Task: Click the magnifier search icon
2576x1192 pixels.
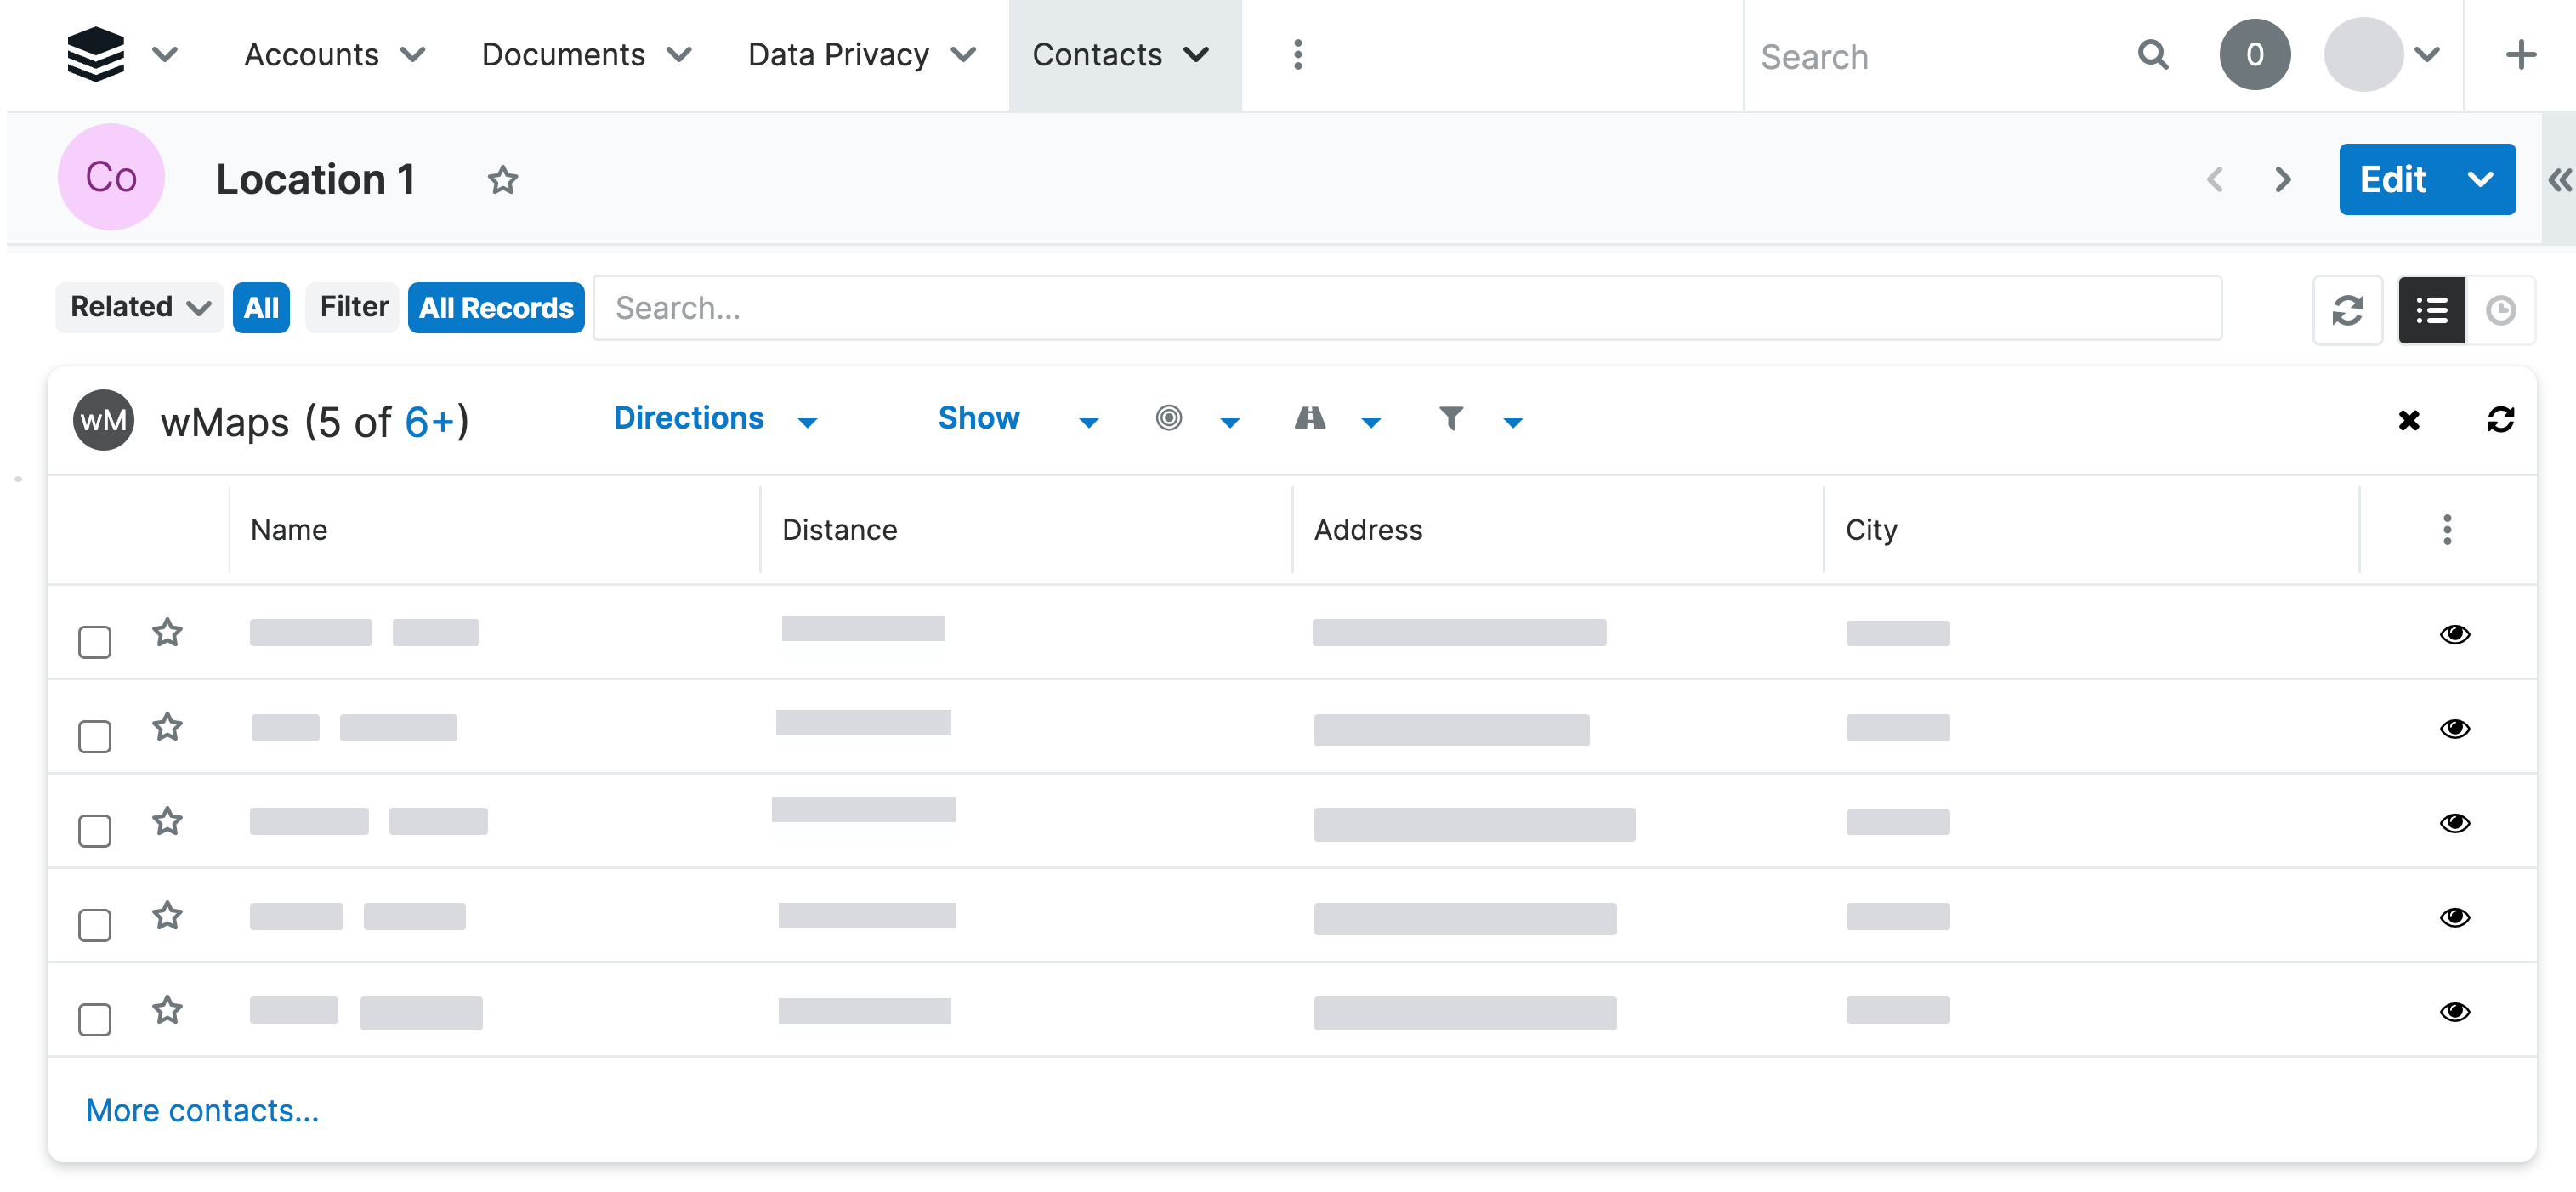Action: pos(2153,54)
